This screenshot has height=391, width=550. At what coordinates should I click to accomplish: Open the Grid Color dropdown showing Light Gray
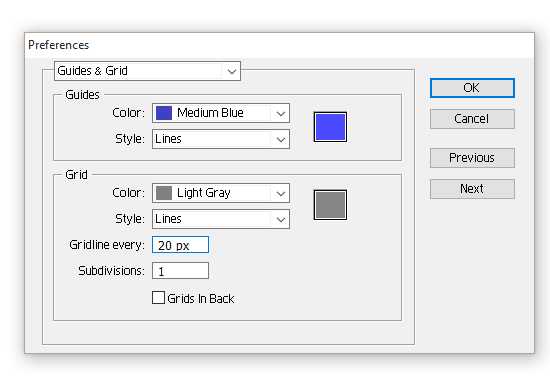(221, 193)
